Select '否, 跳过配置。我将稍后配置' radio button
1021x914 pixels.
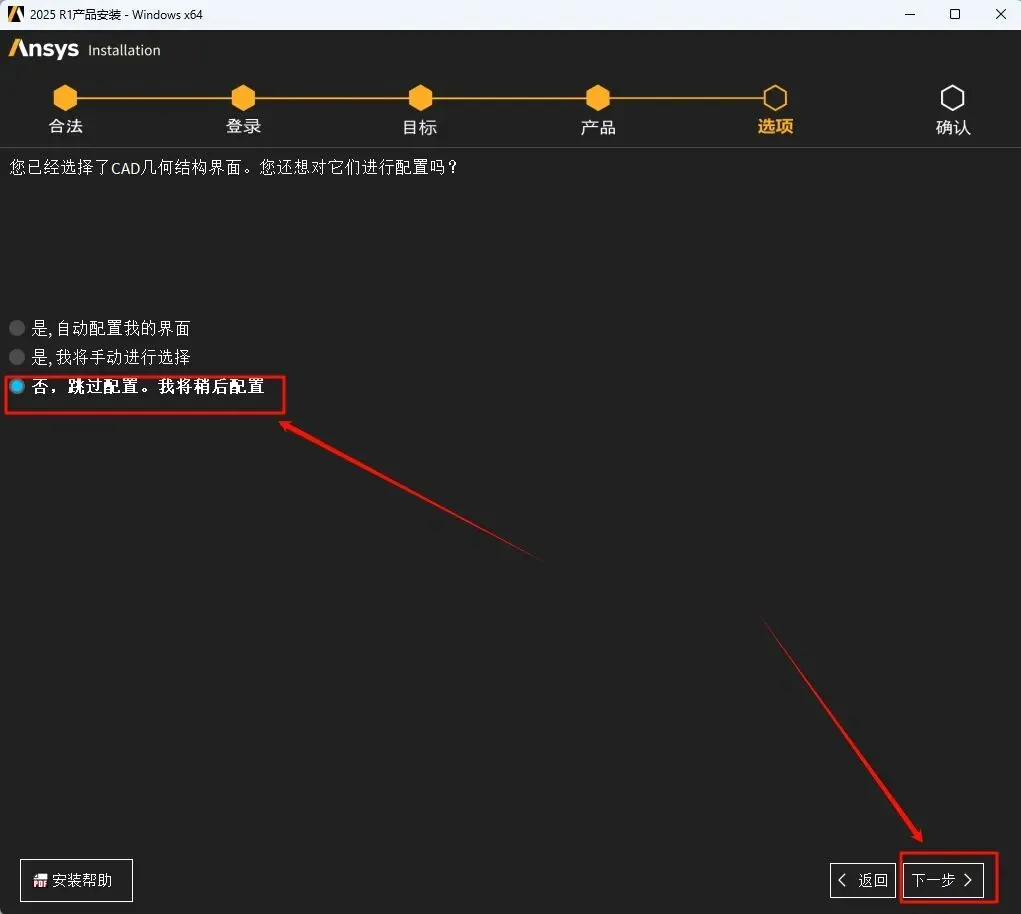pyautogui.click(x=18, y=386)
